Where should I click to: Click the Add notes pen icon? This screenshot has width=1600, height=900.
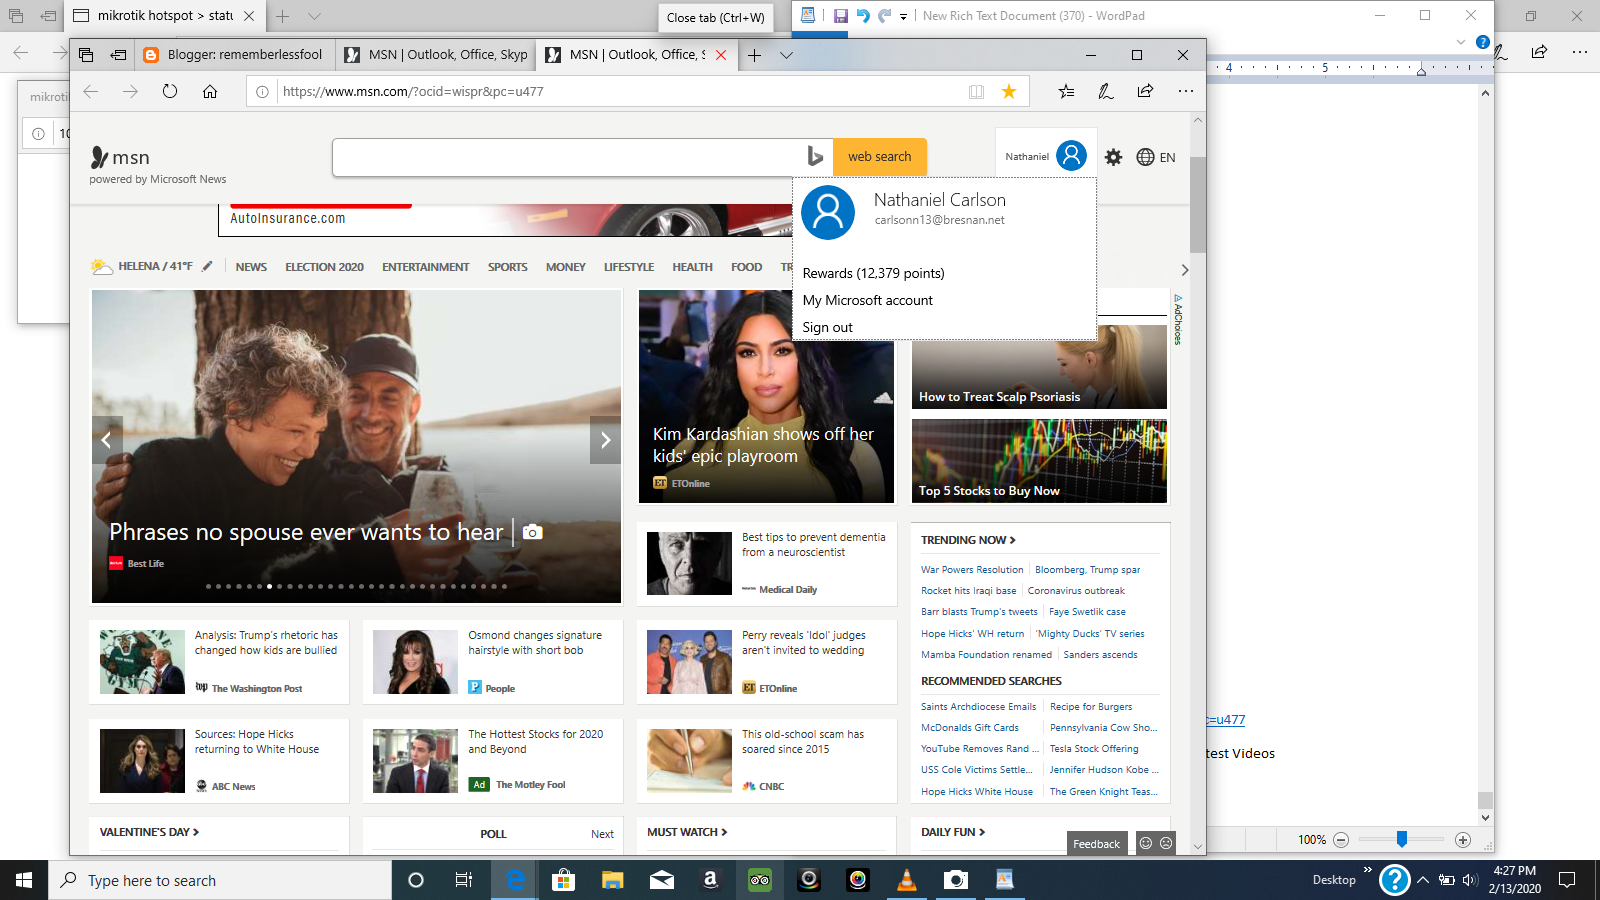click(x=1105, y=92)
